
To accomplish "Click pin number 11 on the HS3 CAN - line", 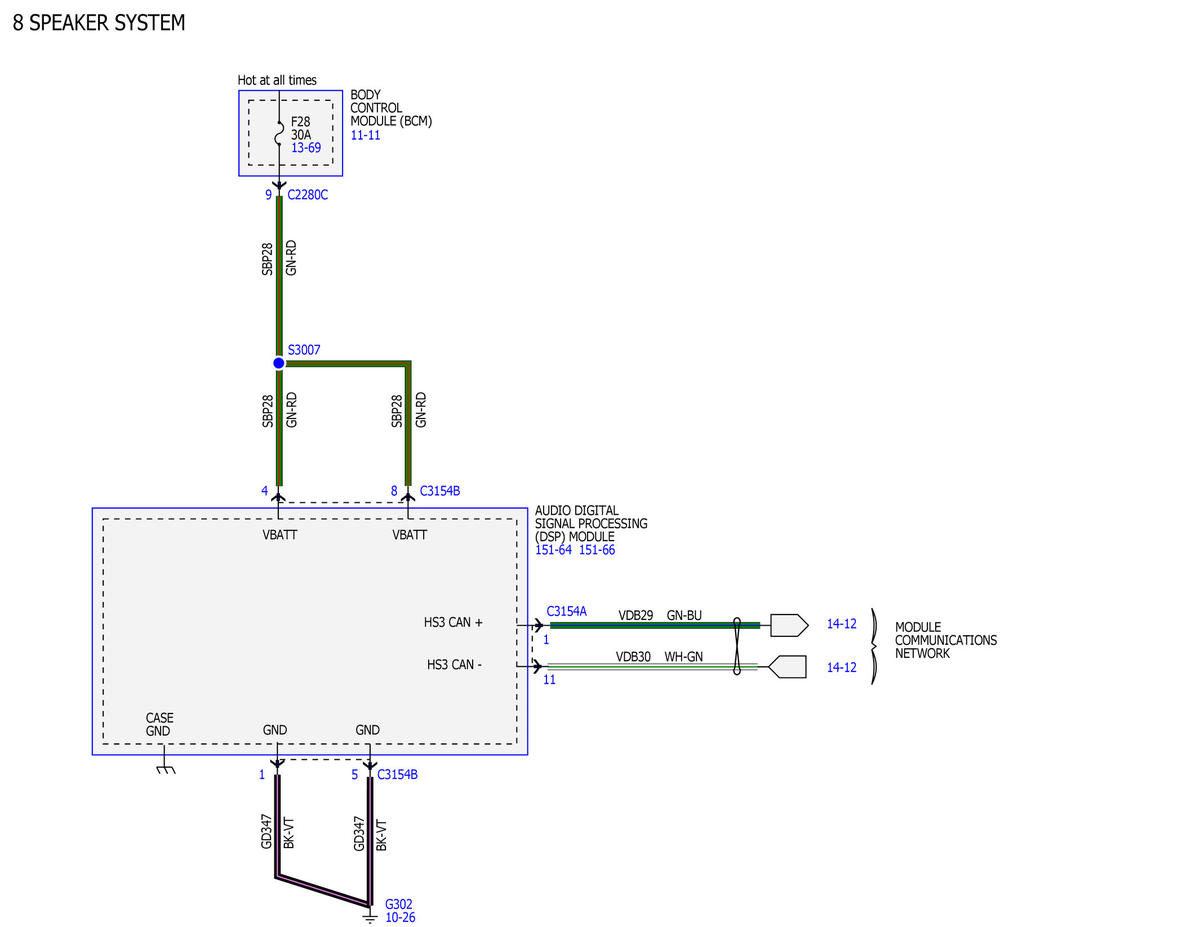I will coord(549,680).
